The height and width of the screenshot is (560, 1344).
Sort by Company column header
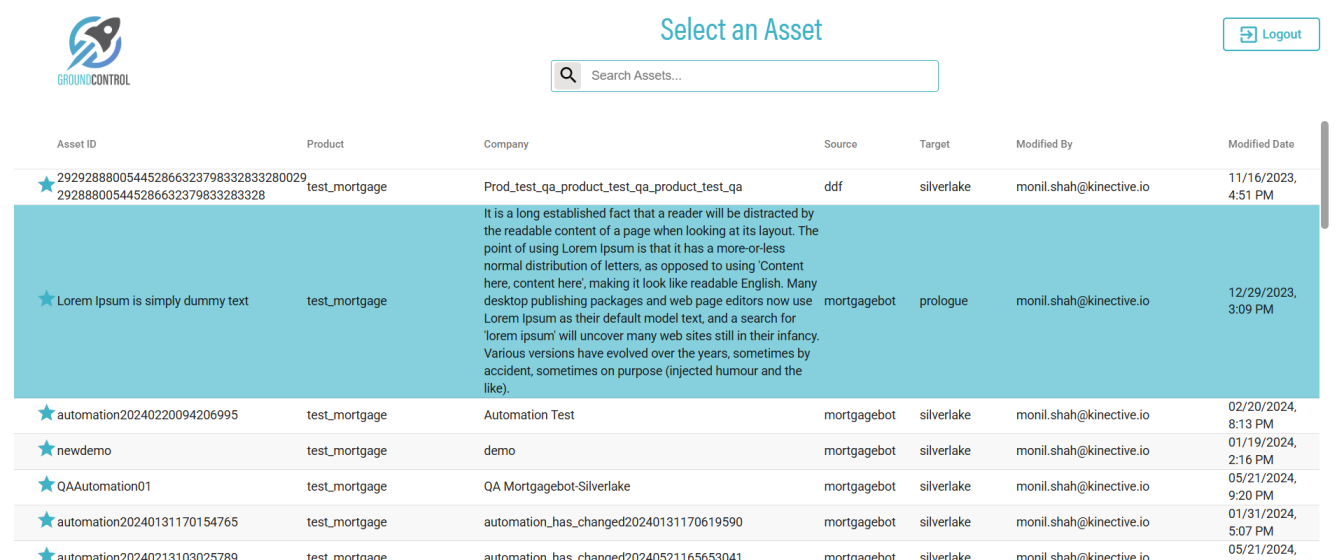506,144
